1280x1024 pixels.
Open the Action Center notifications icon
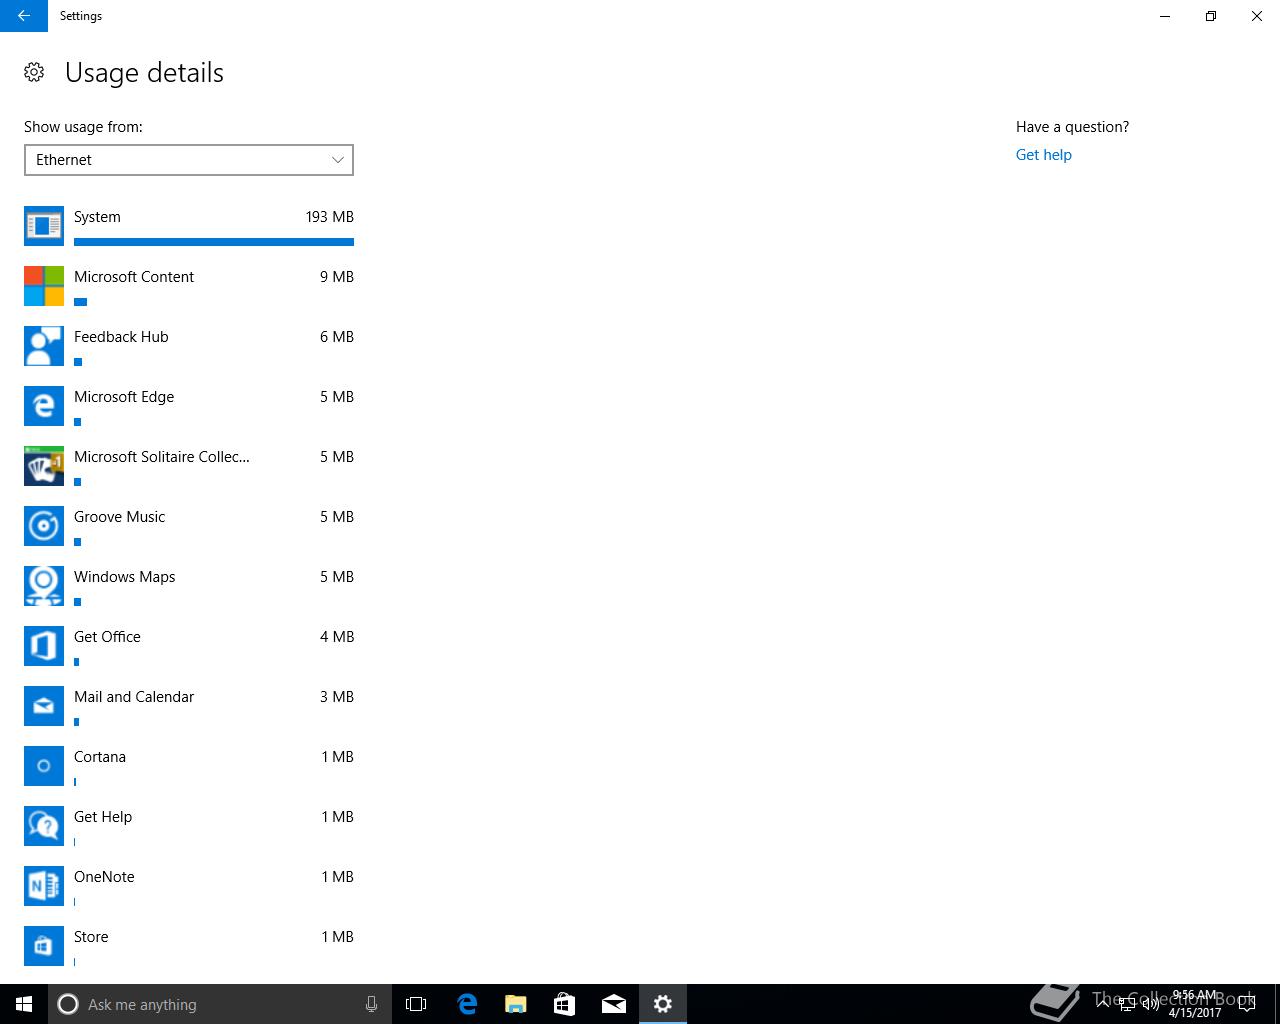click(x=1246, y=1004)
